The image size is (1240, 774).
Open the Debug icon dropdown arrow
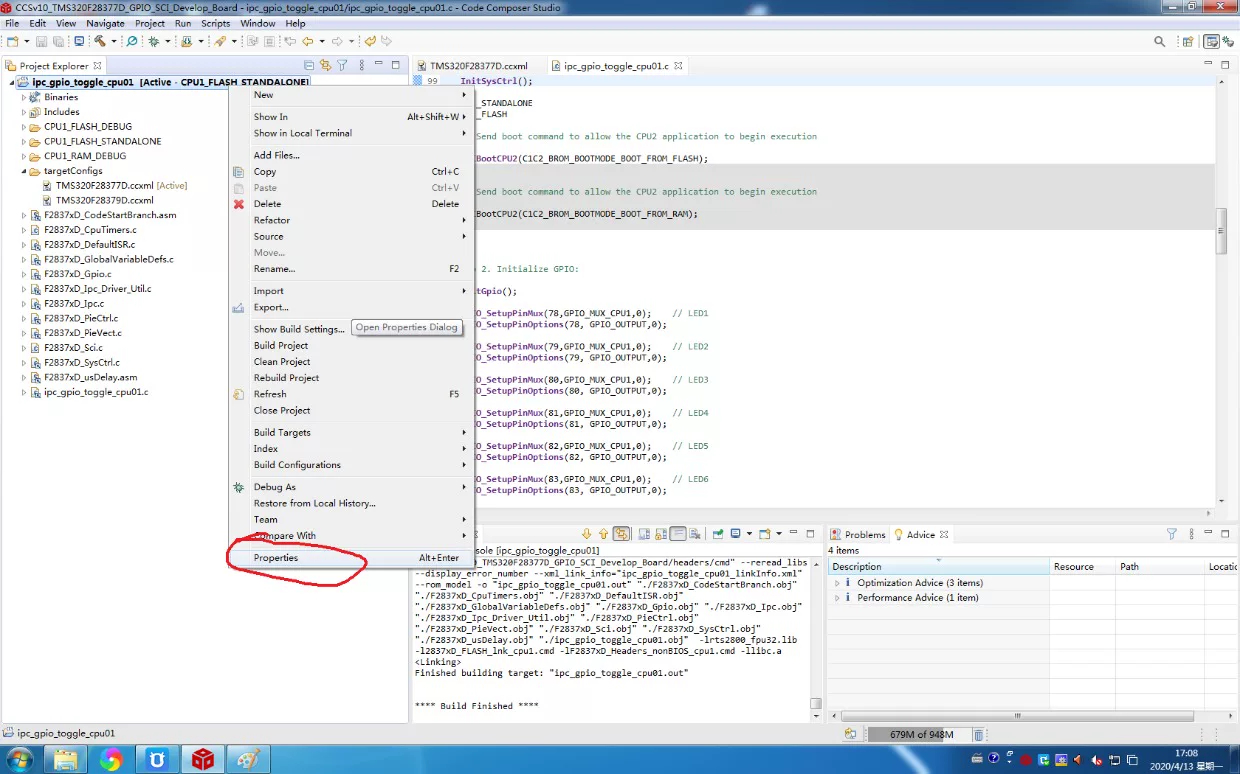click(168, 41)
